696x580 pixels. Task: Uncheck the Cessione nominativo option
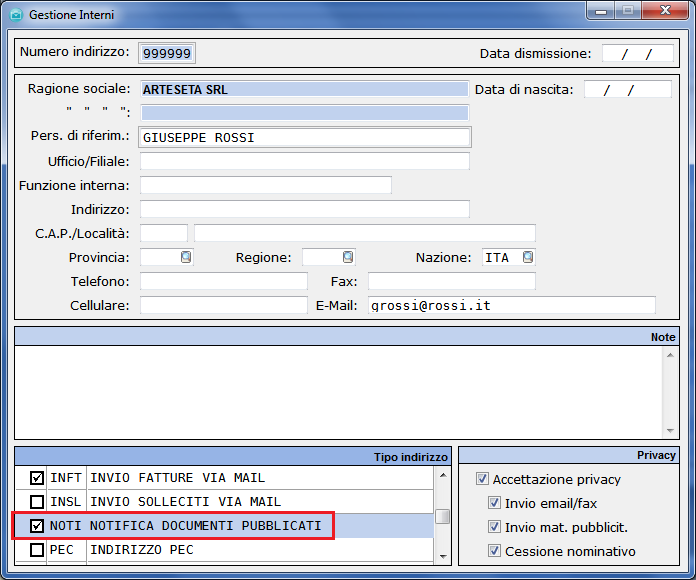click(495, 551)
